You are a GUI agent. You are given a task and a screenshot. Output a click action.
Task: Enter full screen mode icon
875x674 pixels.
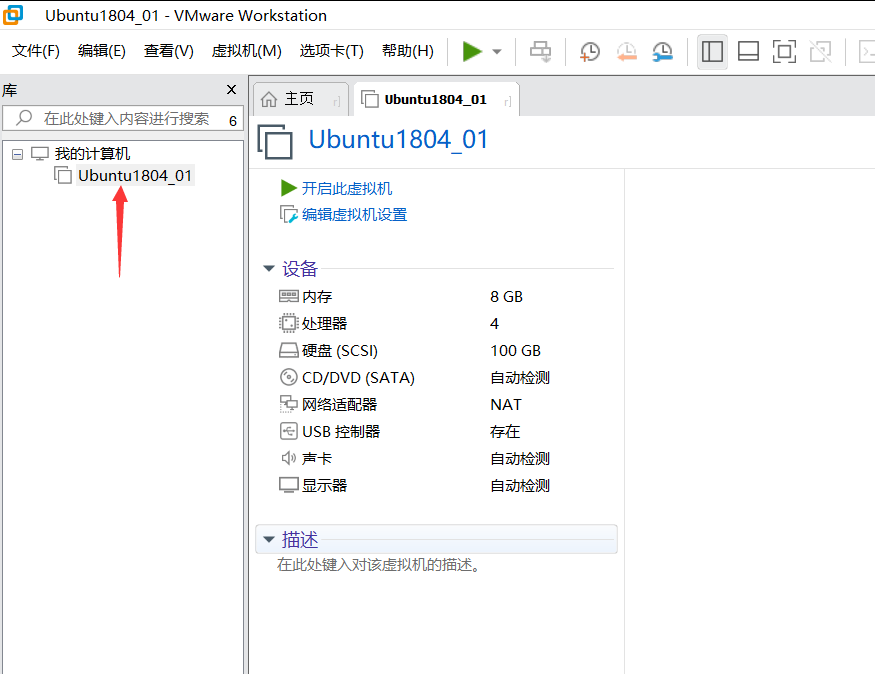tap(783, 52)
